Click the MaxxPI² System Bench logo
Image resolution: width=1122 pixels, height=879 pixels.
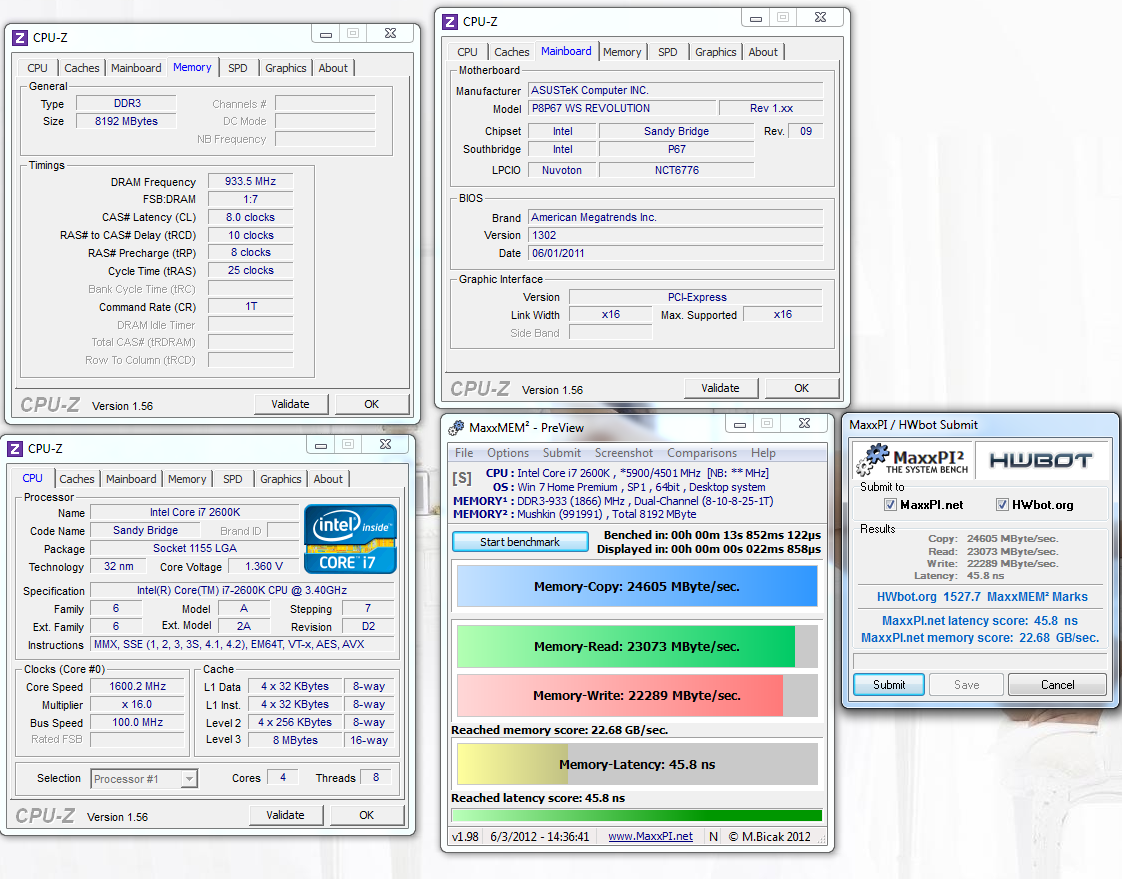click(x=912, y=460)
